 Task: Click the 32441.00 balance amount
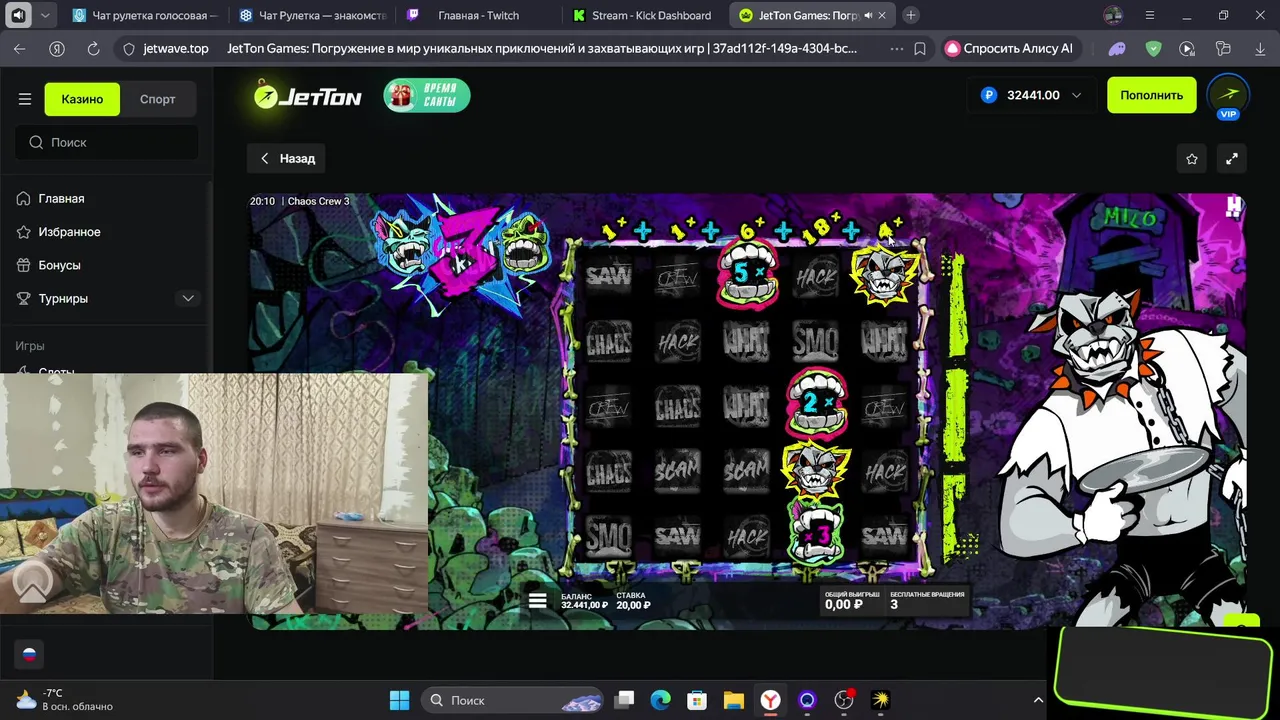(1033, 95)
